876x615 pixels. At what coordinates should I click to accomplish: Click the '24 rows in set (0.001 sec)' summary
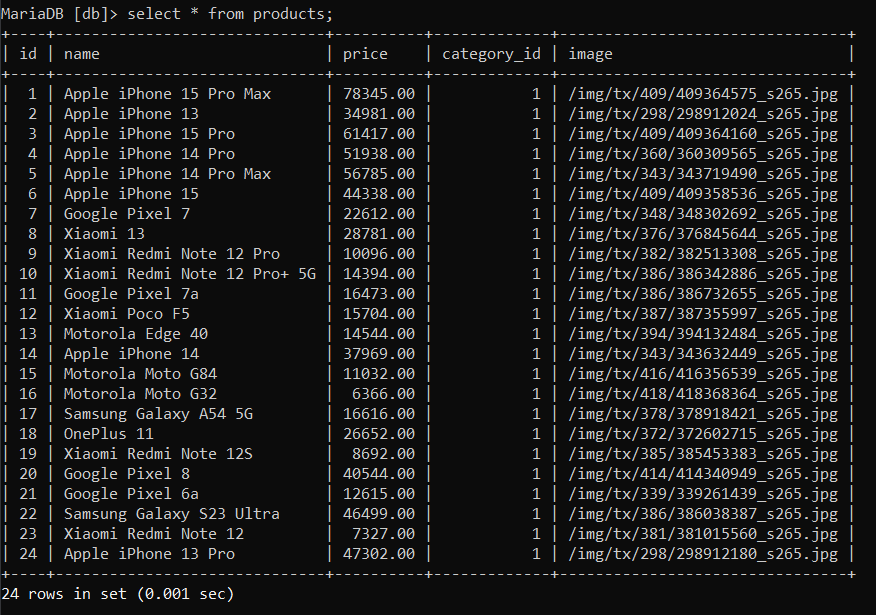pos(117,594)
